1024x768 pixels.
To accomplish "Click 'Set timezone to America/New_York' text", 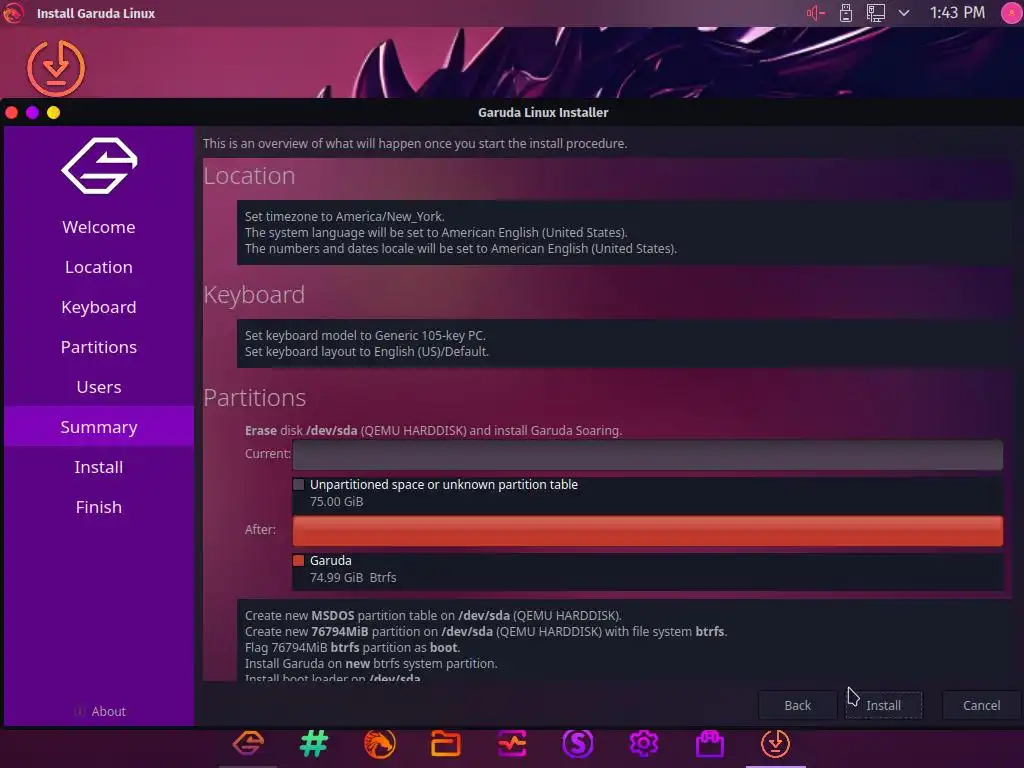I will click(345, 216).
